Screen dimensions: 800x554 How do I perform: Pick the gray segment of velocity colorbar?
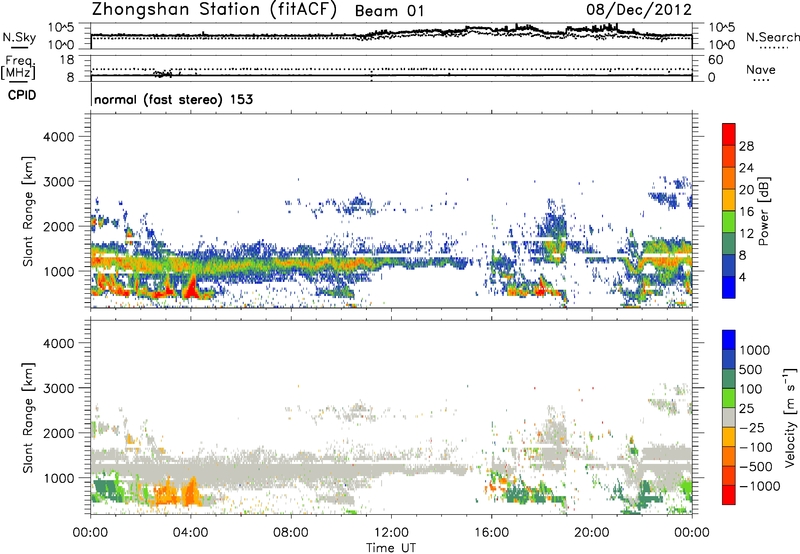pyautogui.click(x=729, y=417)
